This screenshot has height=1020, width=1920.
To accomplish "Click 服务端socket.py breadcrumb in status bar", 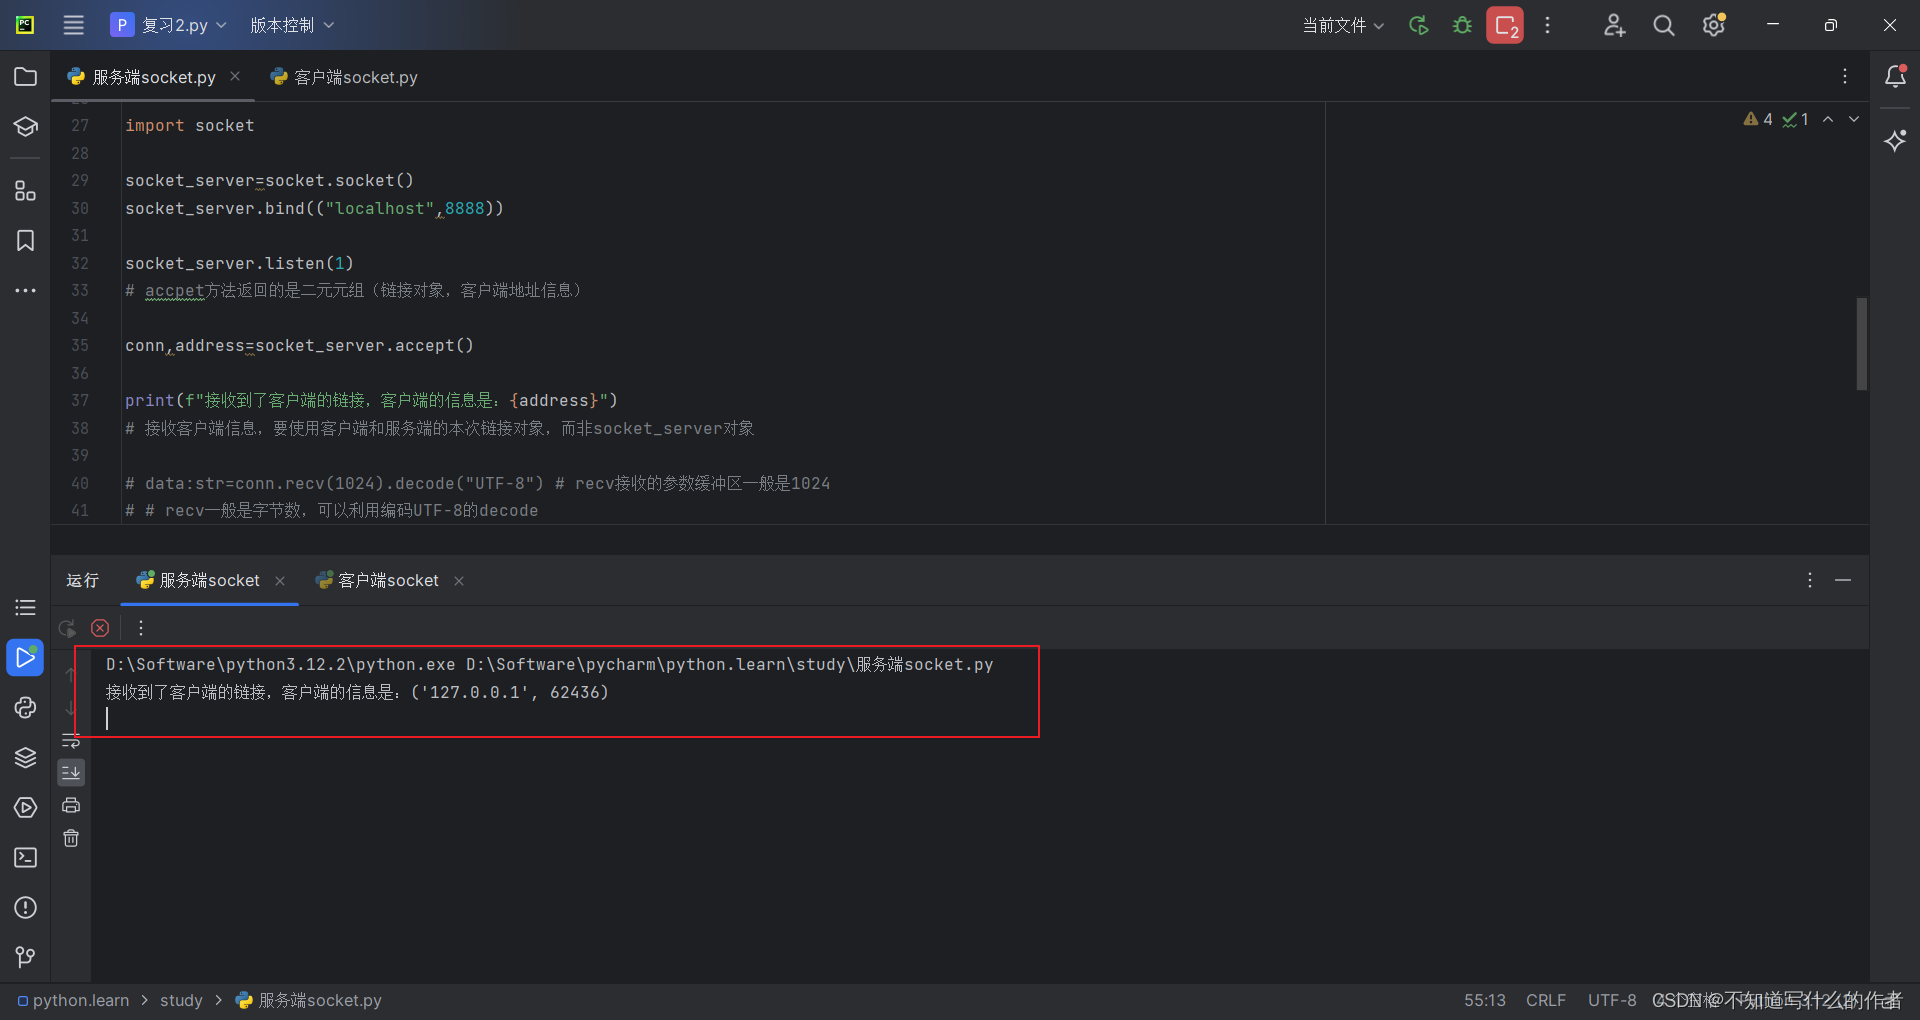I will click(x=309, y=1000).
